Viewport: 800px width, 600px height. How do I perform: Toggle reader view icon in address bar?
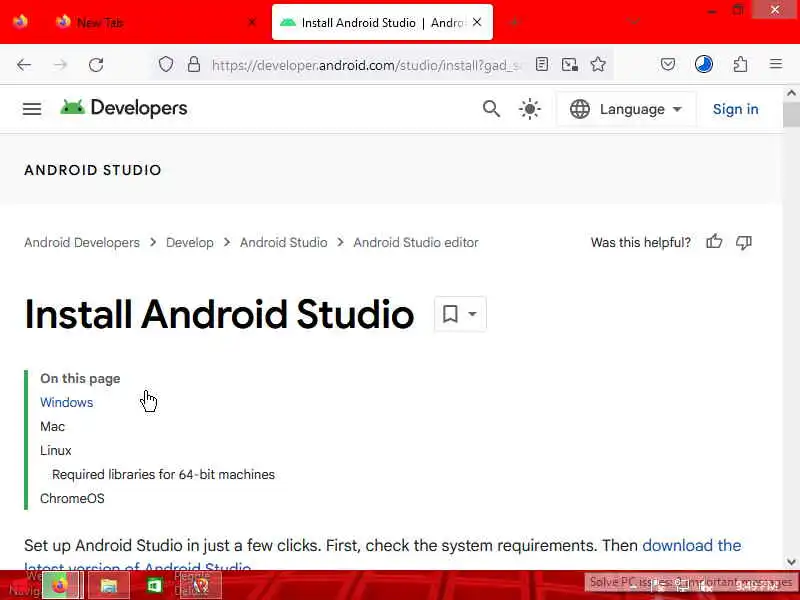click(542, 64)
